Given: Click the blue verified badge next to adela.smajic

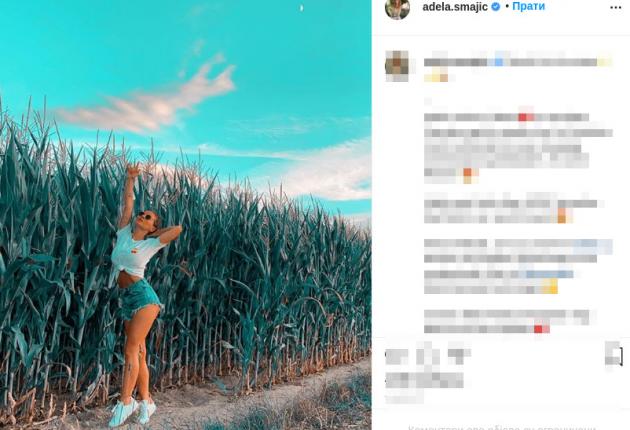Looking at the screenshot, I should [496, 6].
